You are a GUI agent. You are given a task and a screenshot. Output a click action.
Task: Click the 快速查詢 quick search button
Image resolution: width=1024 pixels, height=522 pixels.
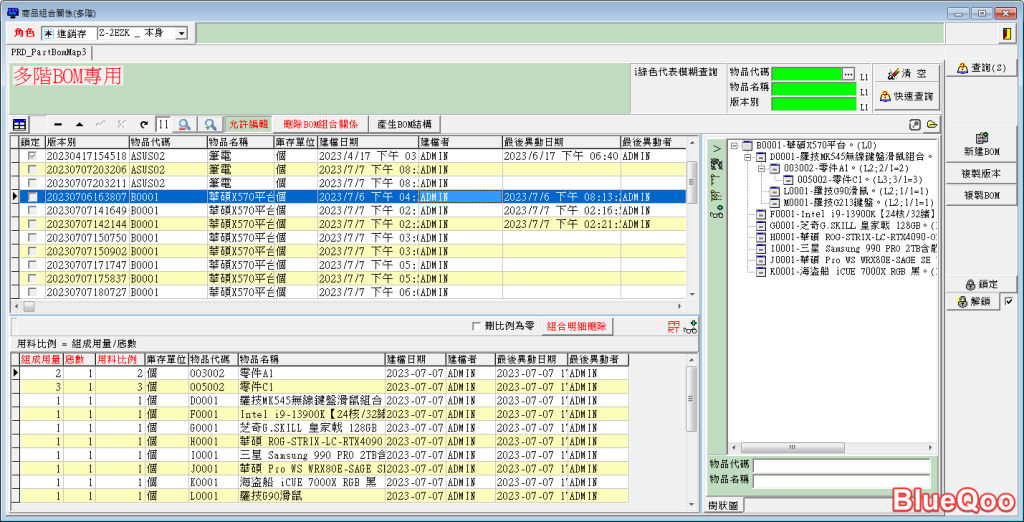[906, 96]
